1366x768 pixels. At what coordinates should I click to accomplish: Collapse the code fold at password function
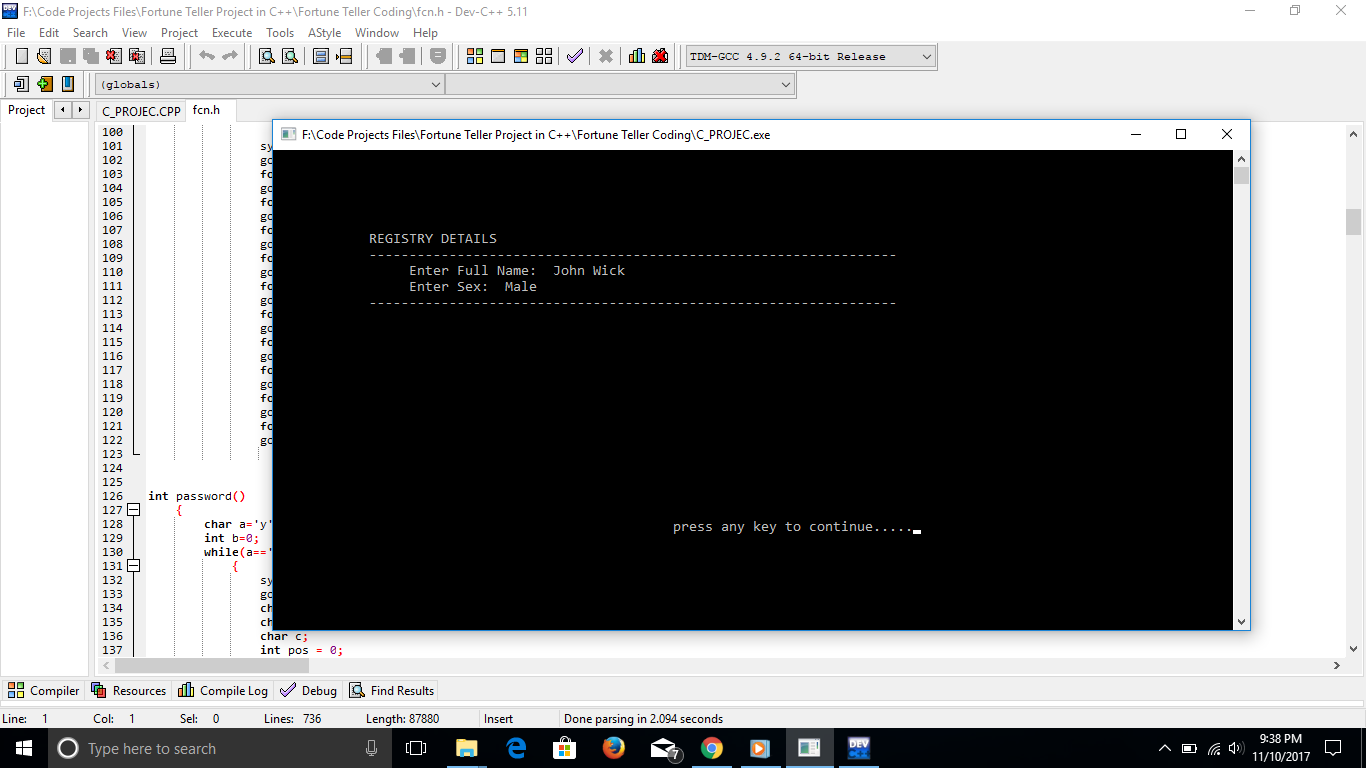click(x=133, y=509)
